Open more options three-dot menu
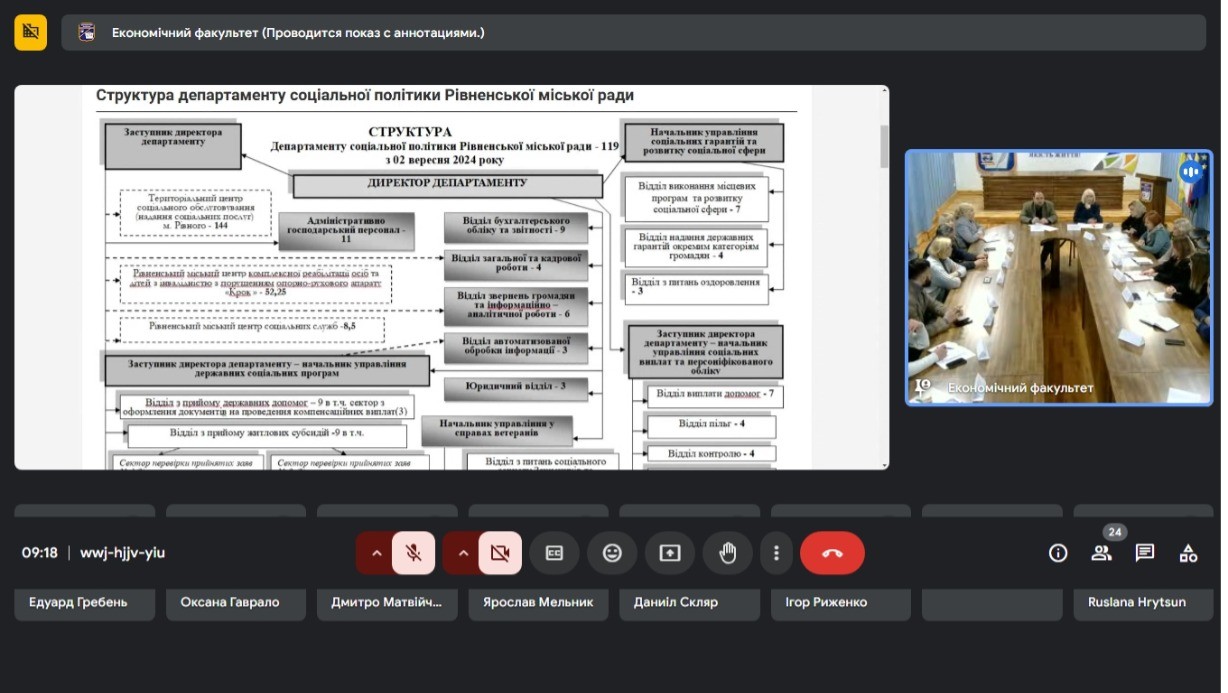1228x693 pixels. (776, 553)
